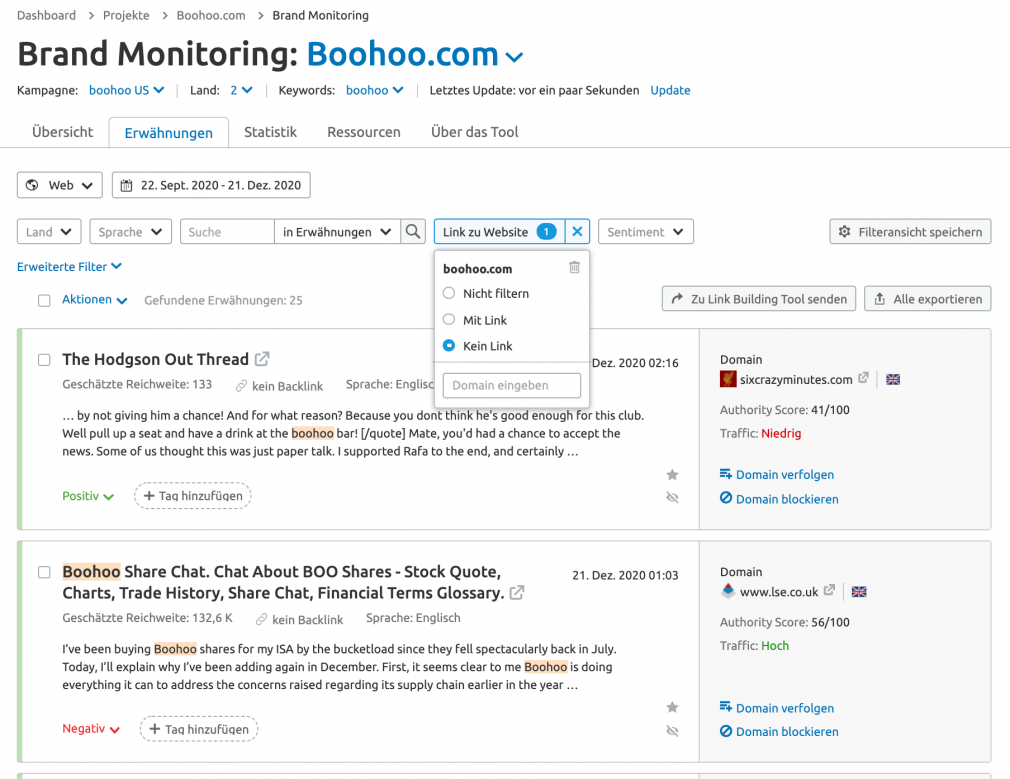The image size is (1010, 779).
Task: Go to Boohoo.com breadcrumb
Action: pos(211,15)
